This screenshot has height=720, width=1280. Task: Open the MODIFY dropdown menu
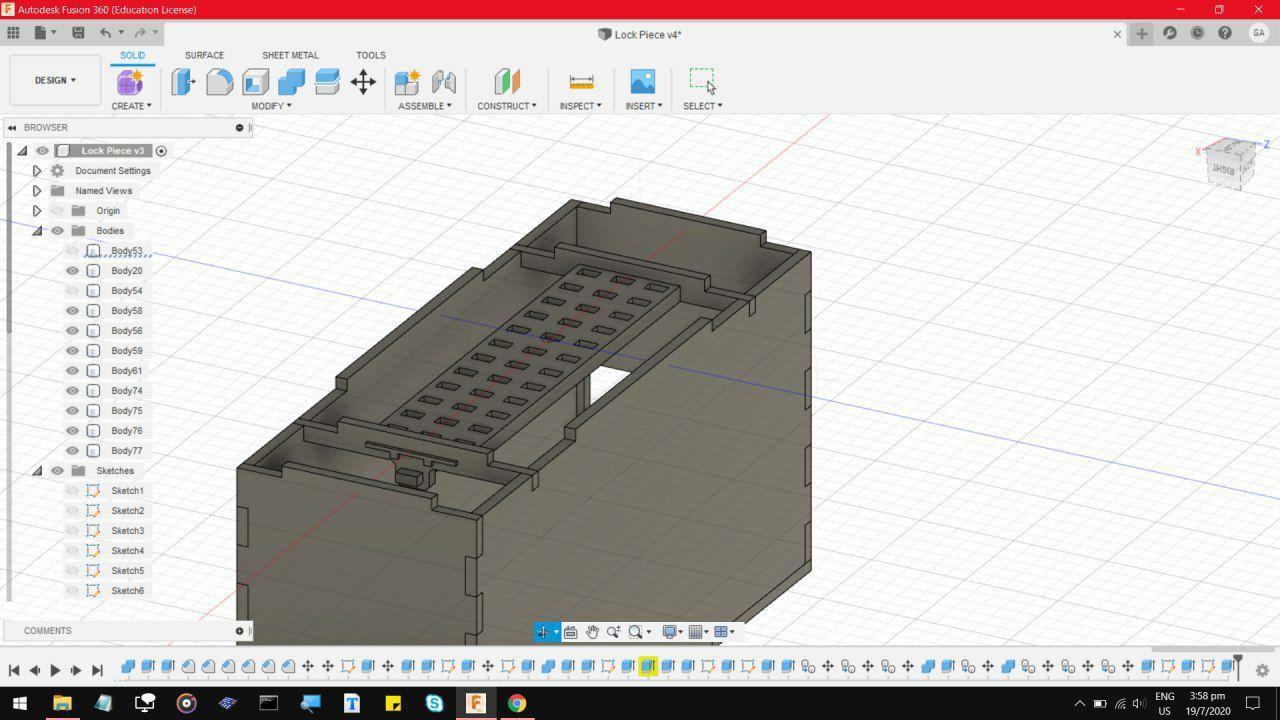[271, 106]
